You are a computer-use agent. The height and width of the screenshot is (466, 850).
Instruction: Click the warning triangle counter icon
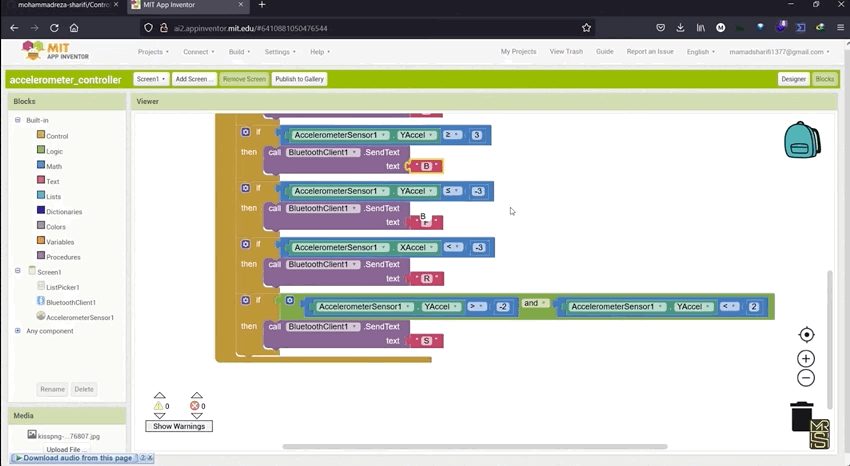pyautogui.click(x=158, y=406)
